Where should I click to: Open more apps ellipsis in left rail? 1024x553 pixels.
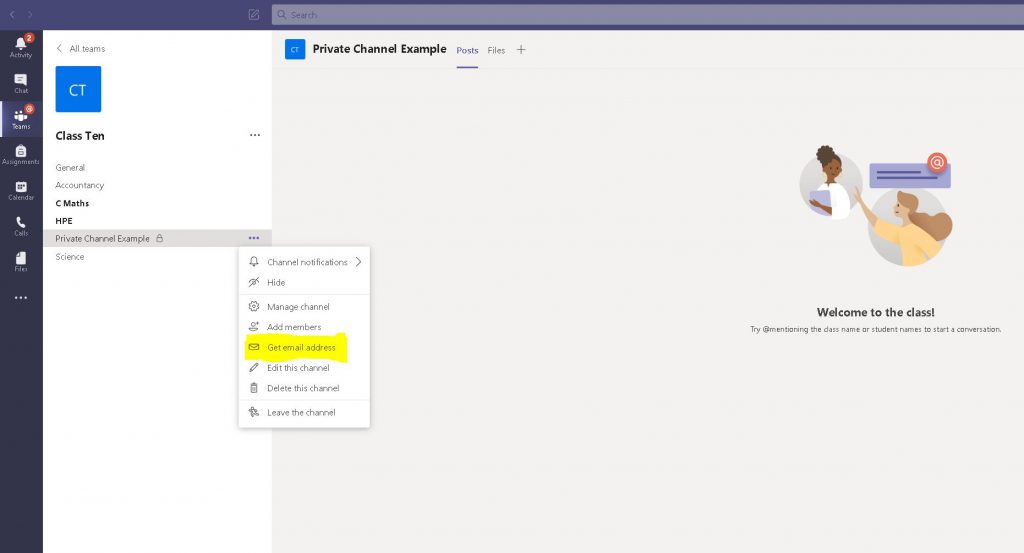(21, 298)
